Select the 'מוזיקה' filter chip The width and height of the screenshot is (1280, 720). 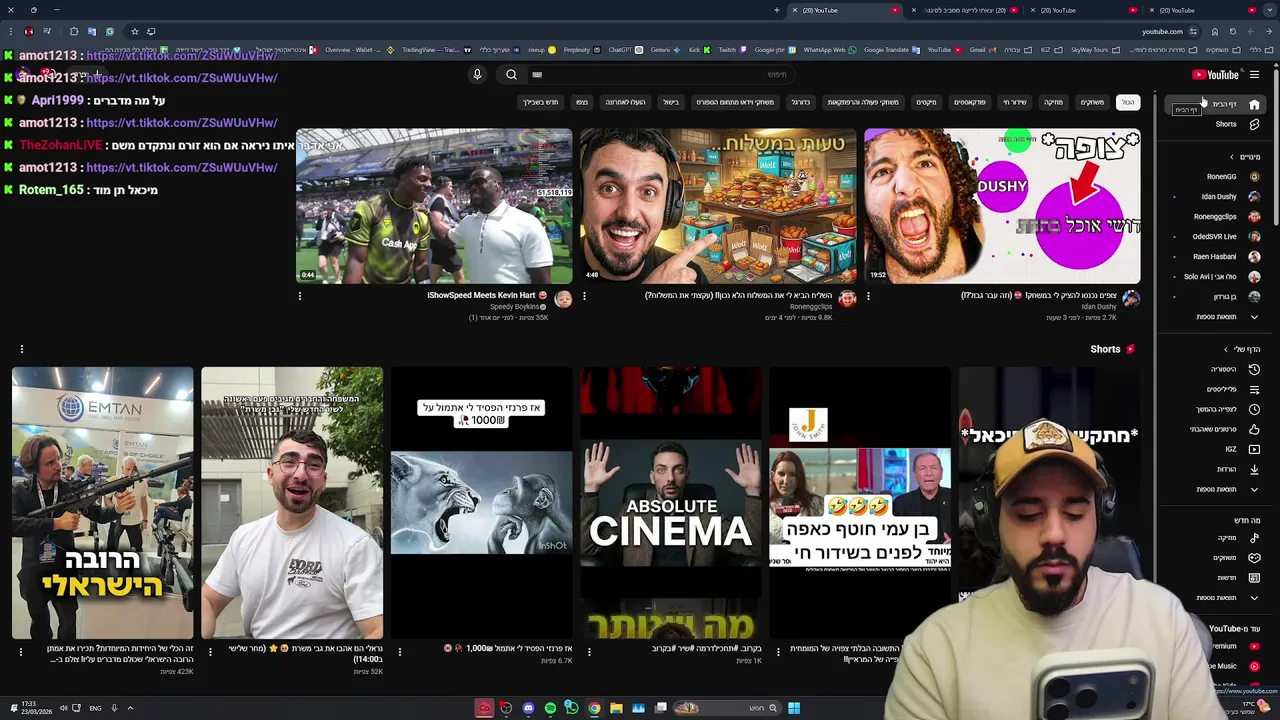tap(1053, 102)
